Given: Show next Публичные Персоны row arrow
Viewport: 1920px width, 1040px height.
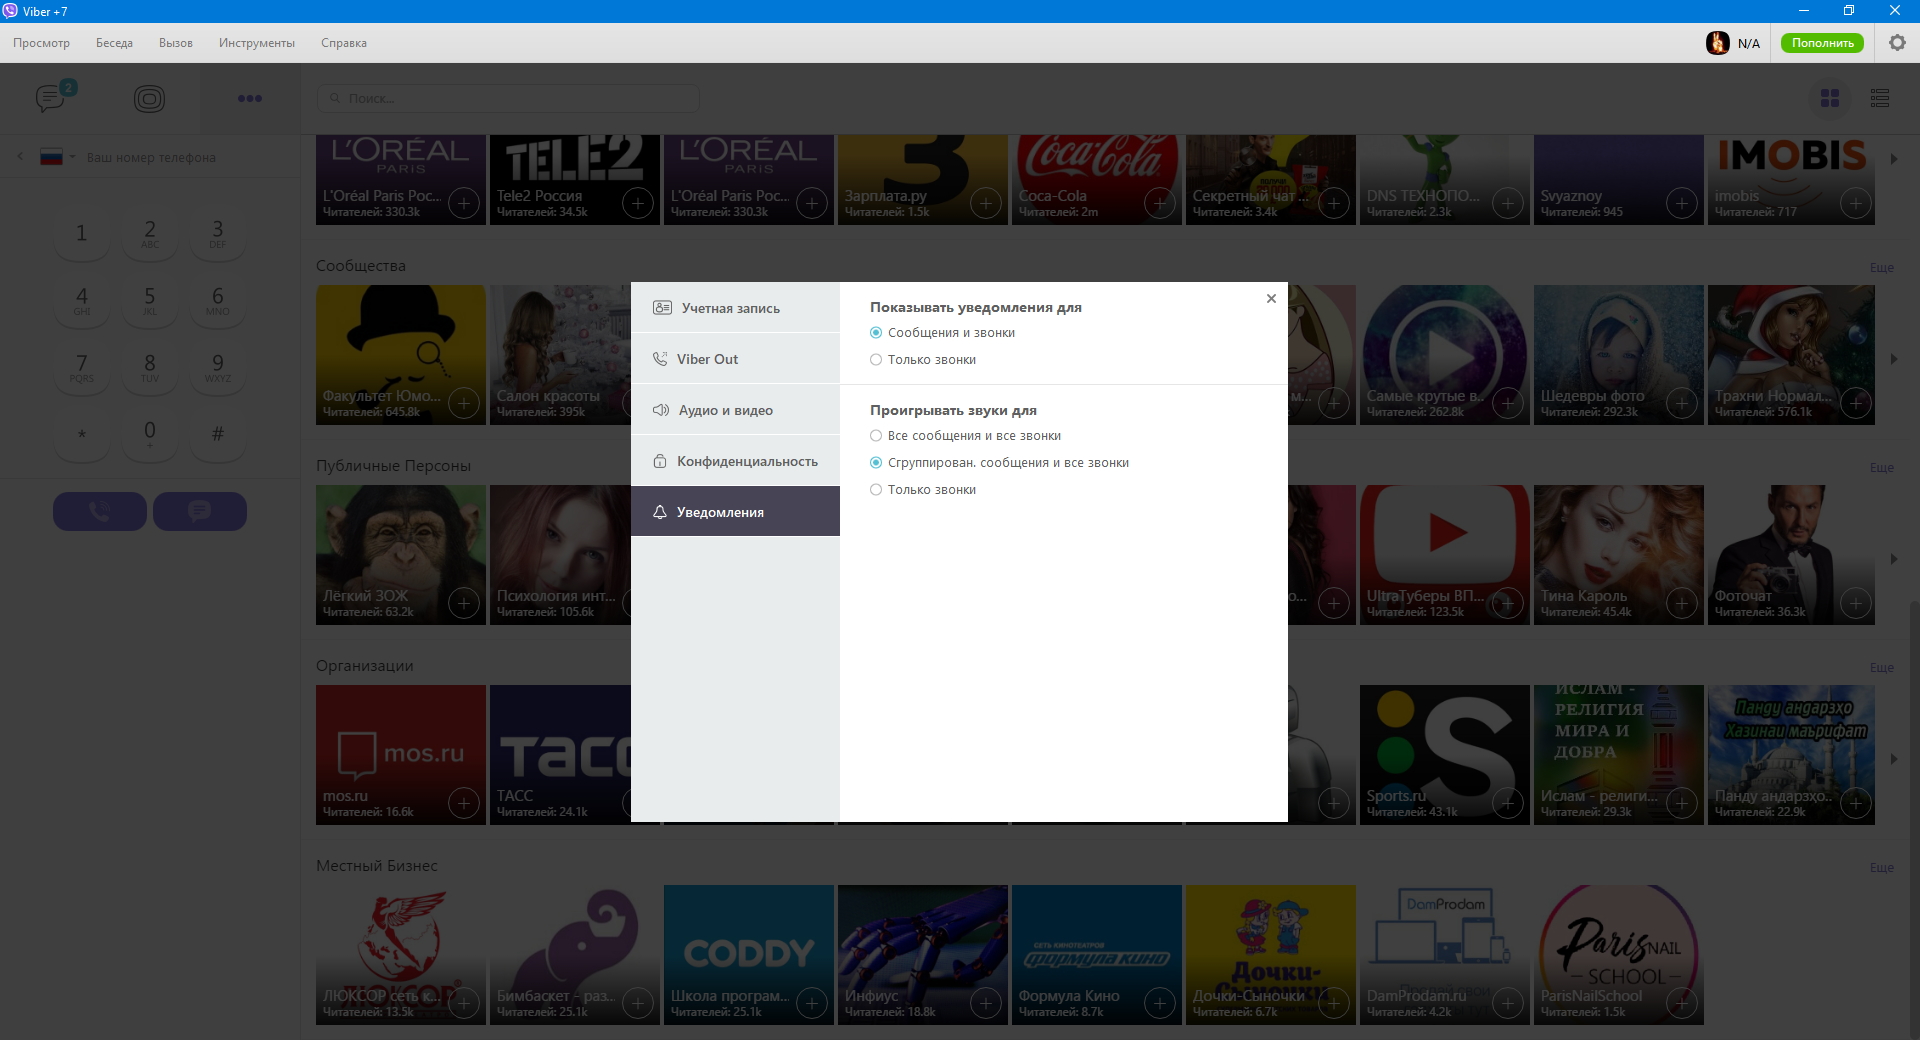Looking at the screenshot, I should point(1894,559).
